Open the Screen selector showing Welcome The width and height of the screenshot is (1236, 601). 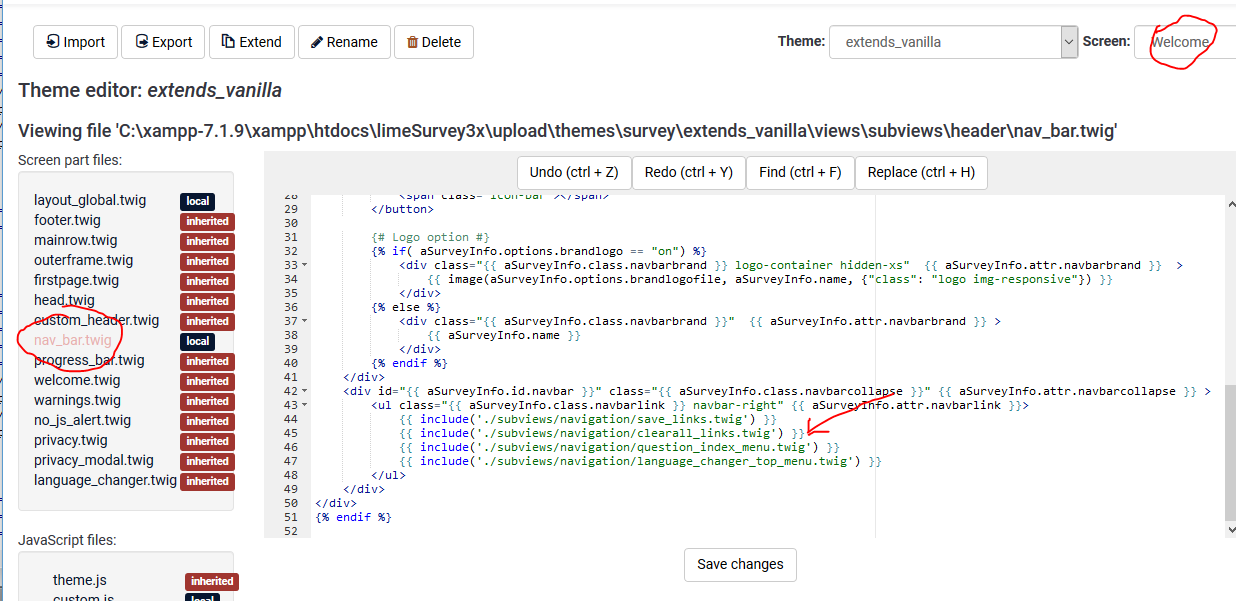coord(1184,42)
